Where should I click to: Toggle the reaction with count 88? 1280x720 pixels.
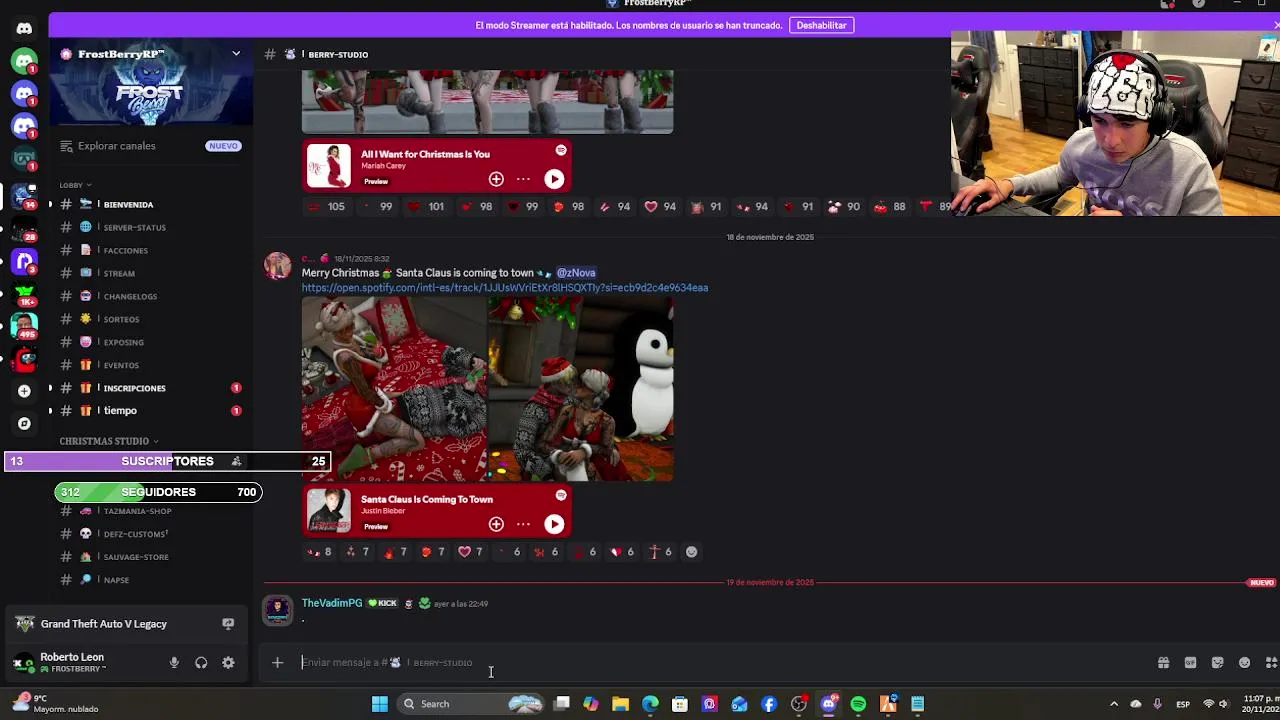point(889,207)
